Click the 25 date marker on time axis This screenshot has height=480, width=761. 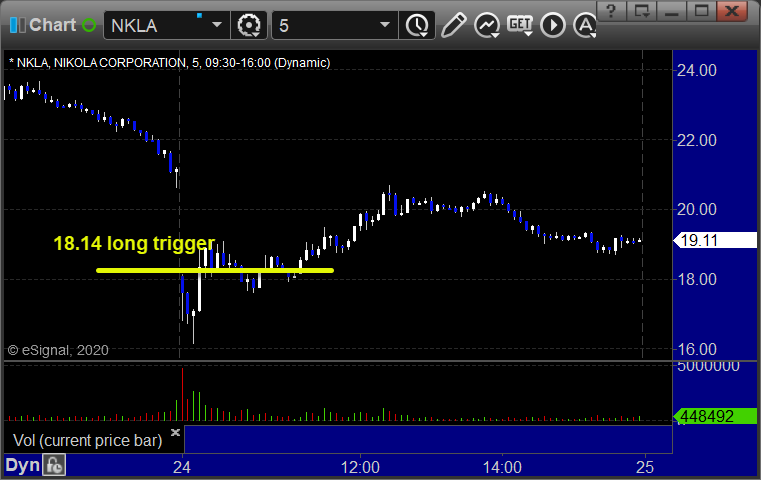(x=645, y=467)
